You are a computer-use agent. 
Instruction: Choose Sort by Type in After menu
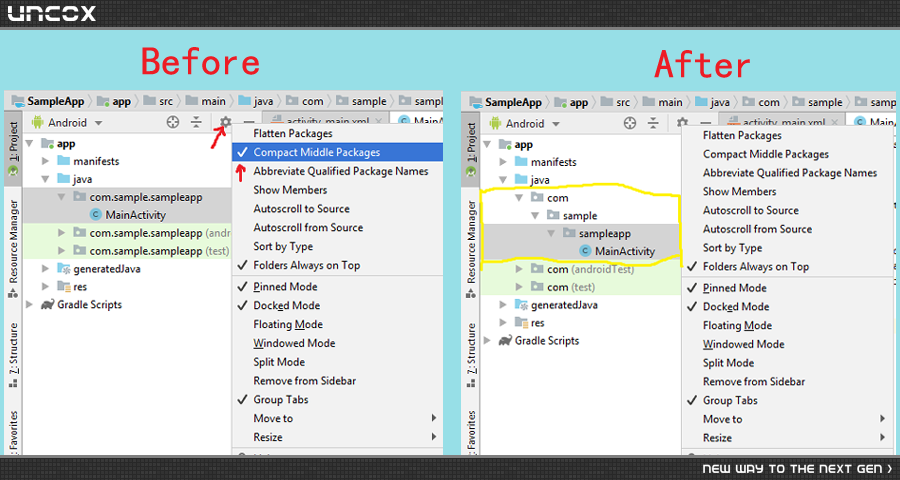(x=788, y=247)
